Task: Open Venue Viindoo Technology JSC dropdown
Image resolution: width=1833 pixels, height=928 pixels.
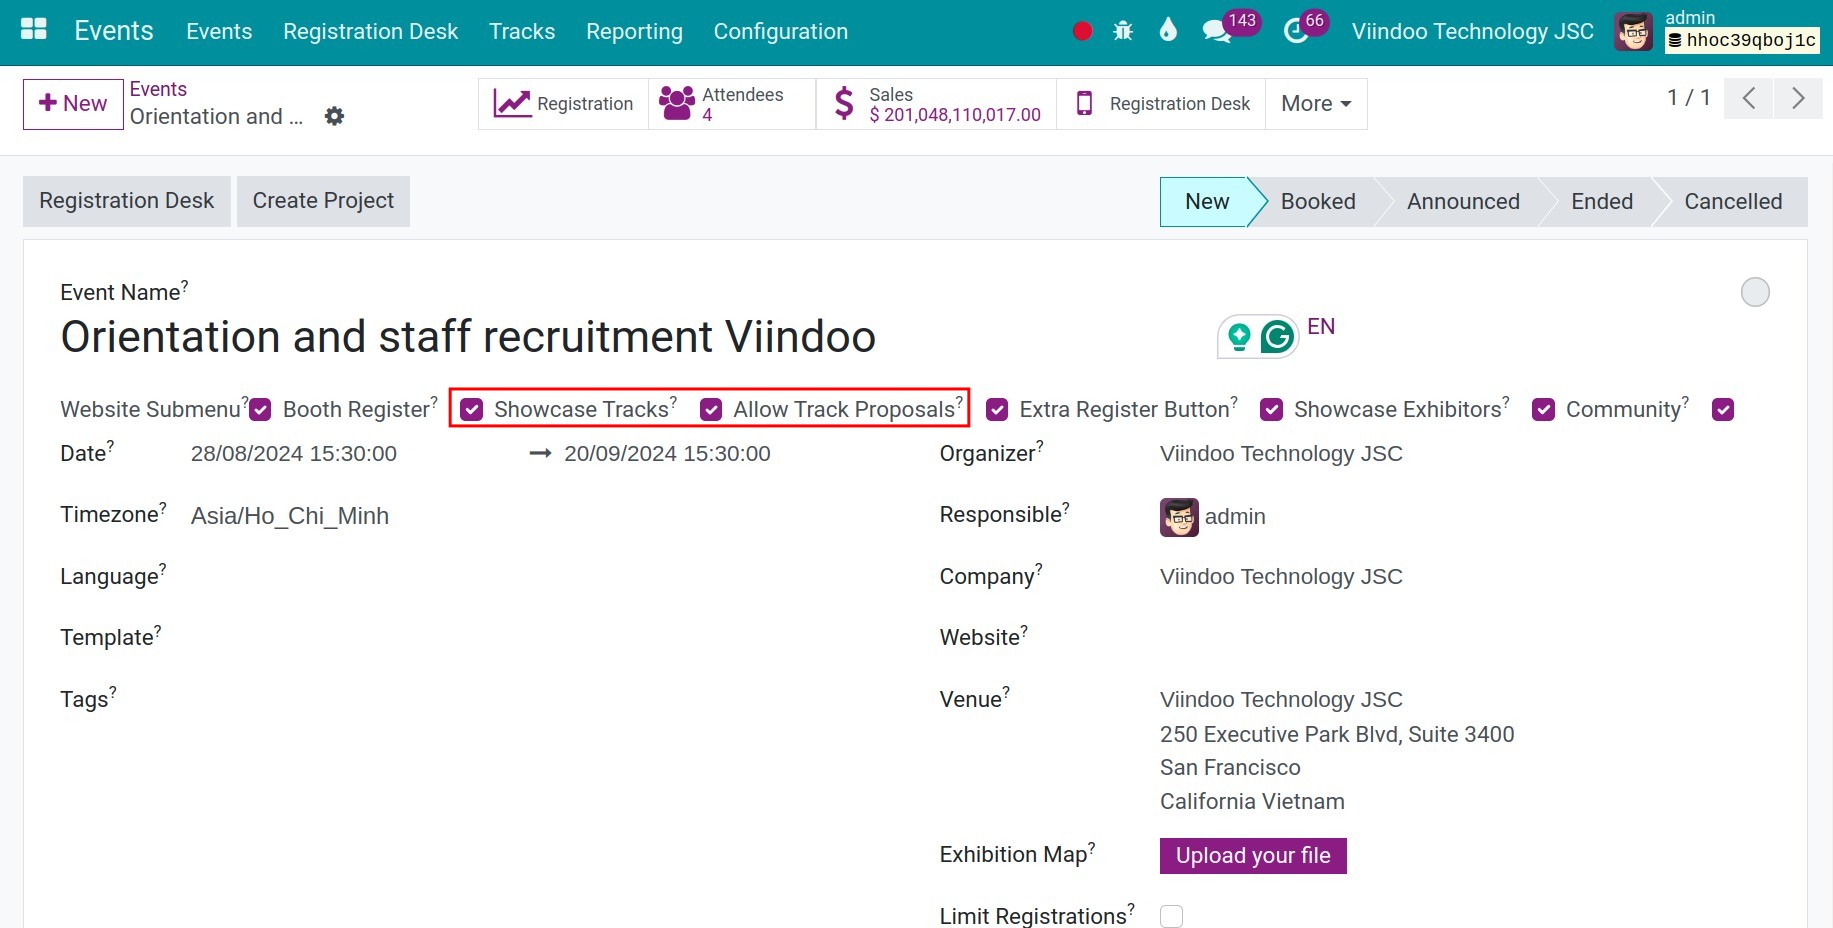Action: pos(1465,700)
